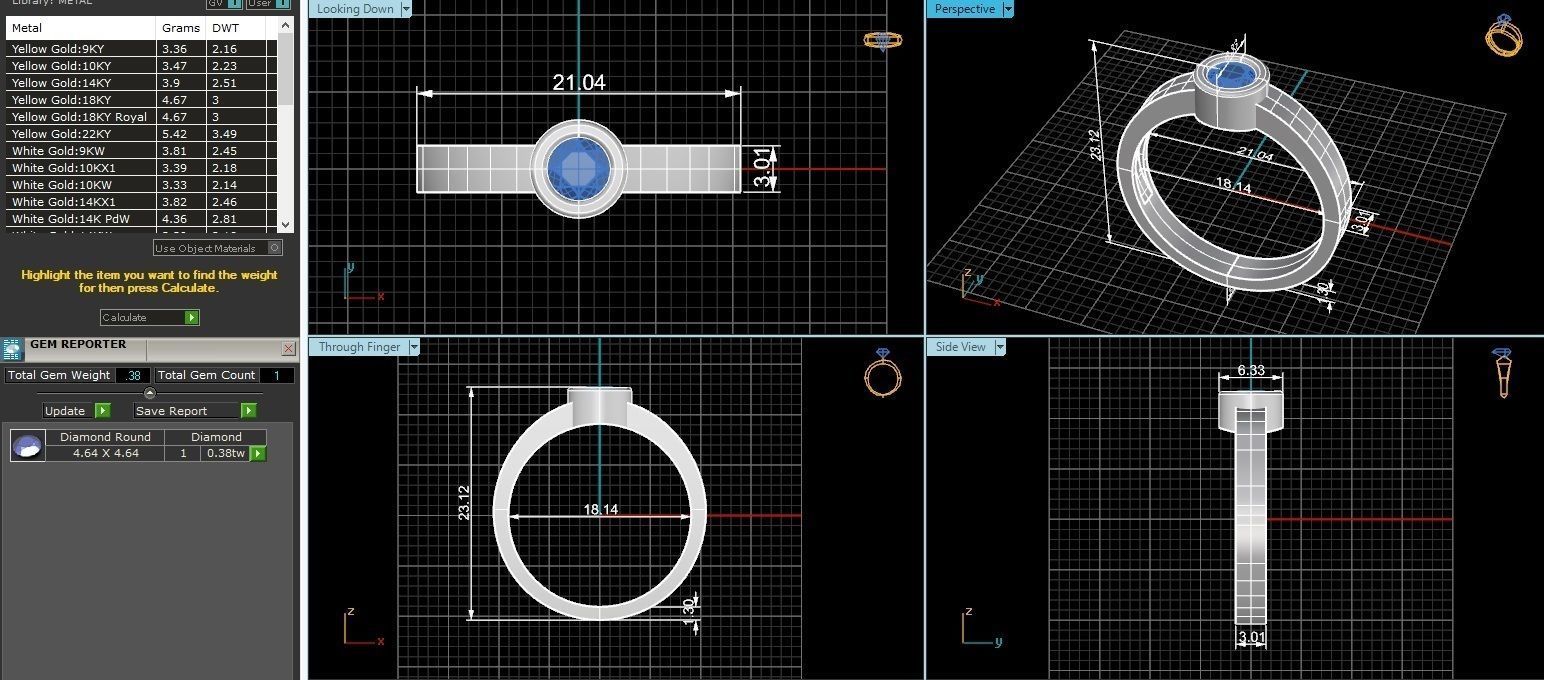The height and width of the screenshot is (680, 1544).
Task: Click the Save Report button label
Action: [171, 411]
